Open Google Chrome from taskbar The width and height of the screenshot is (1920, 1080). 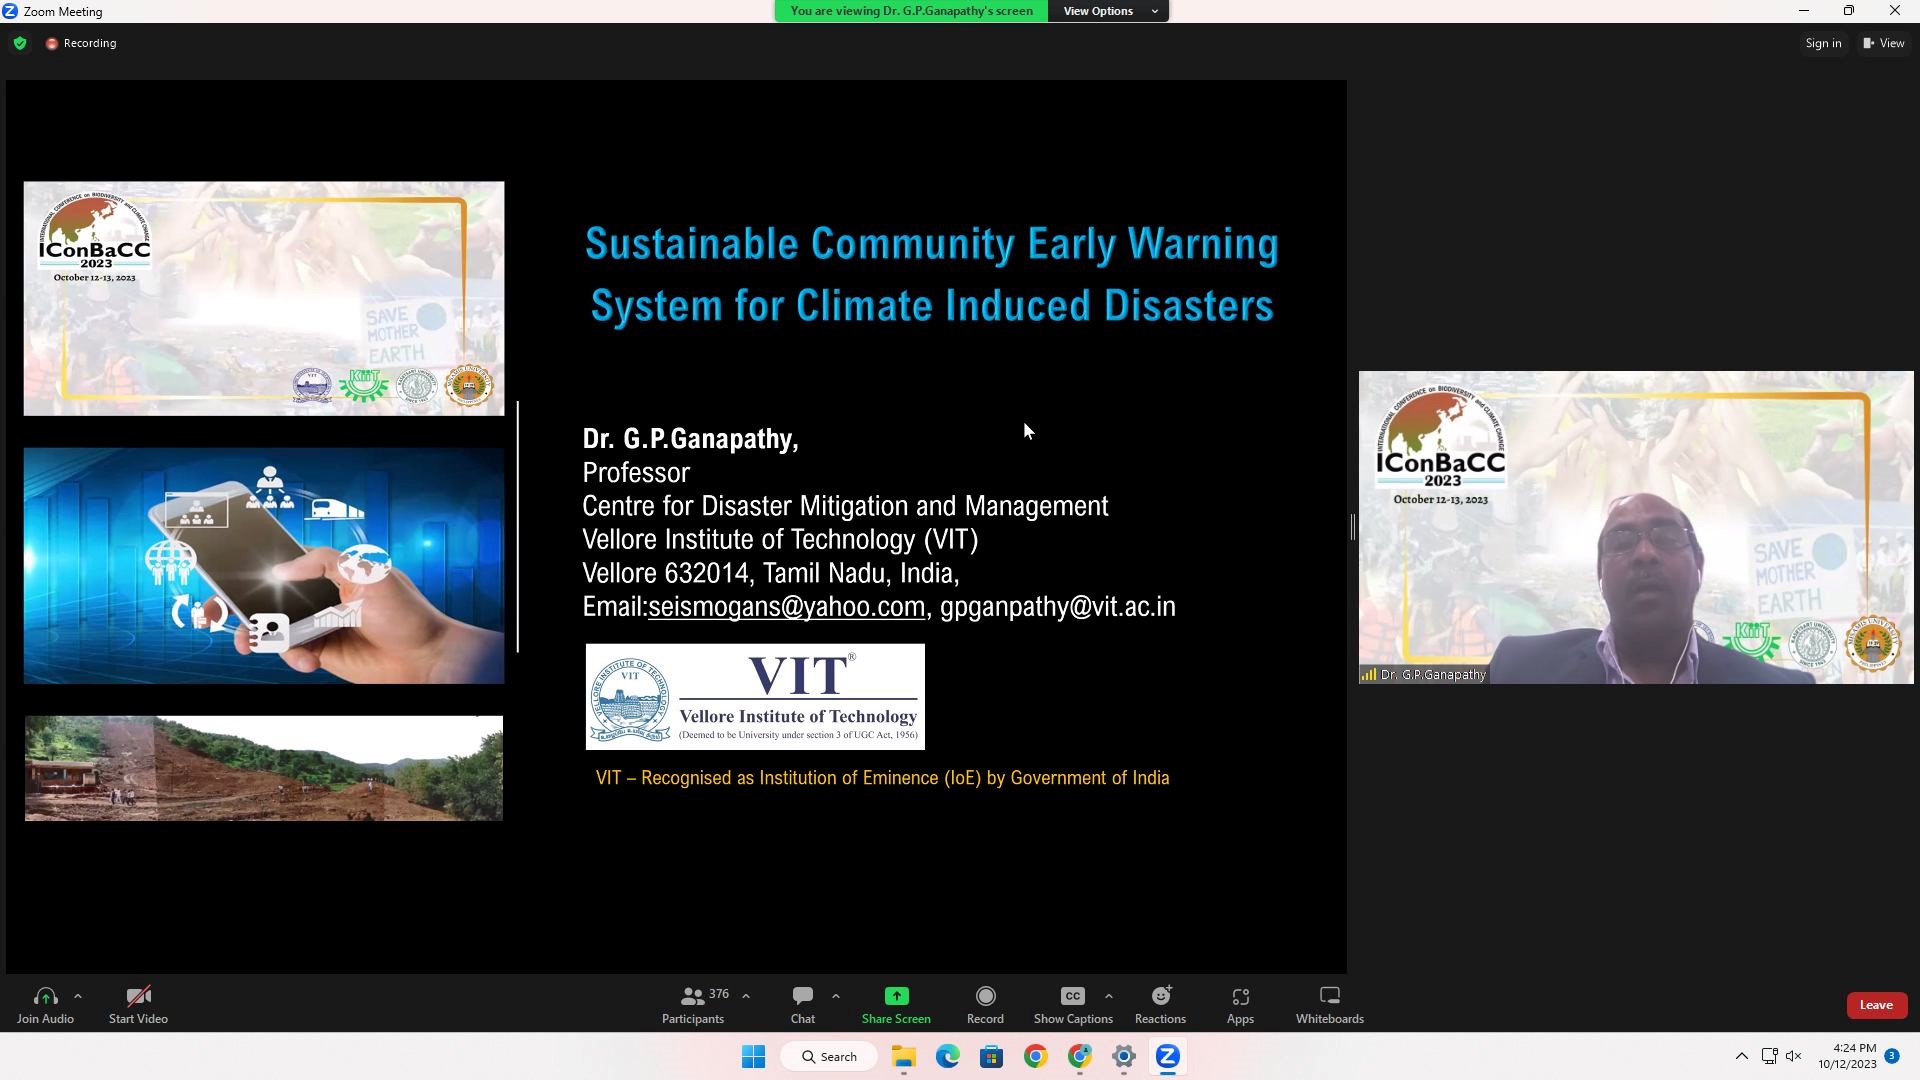[1036, 1056]
